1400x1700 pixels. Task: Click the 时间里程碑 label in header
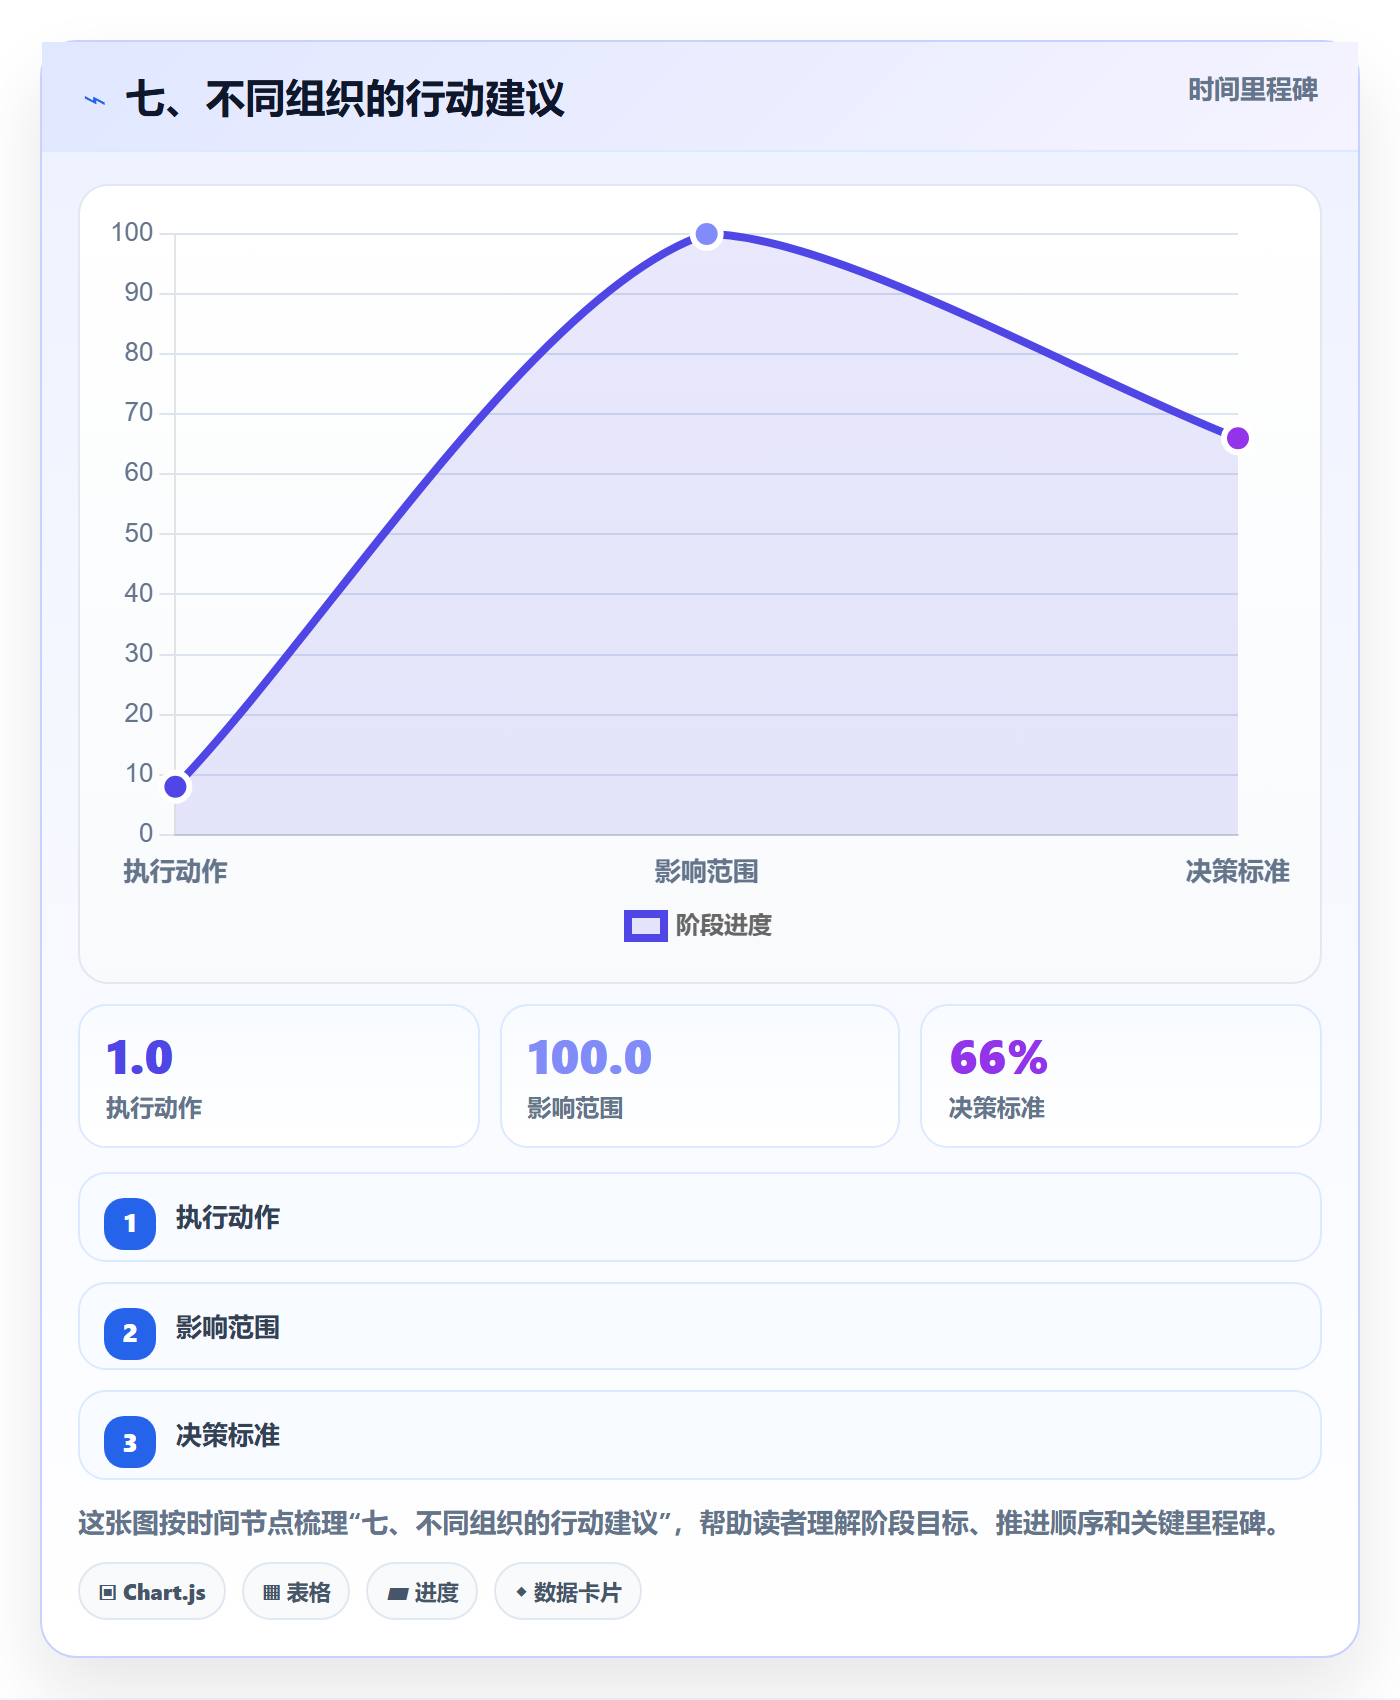coord(1253,90)
